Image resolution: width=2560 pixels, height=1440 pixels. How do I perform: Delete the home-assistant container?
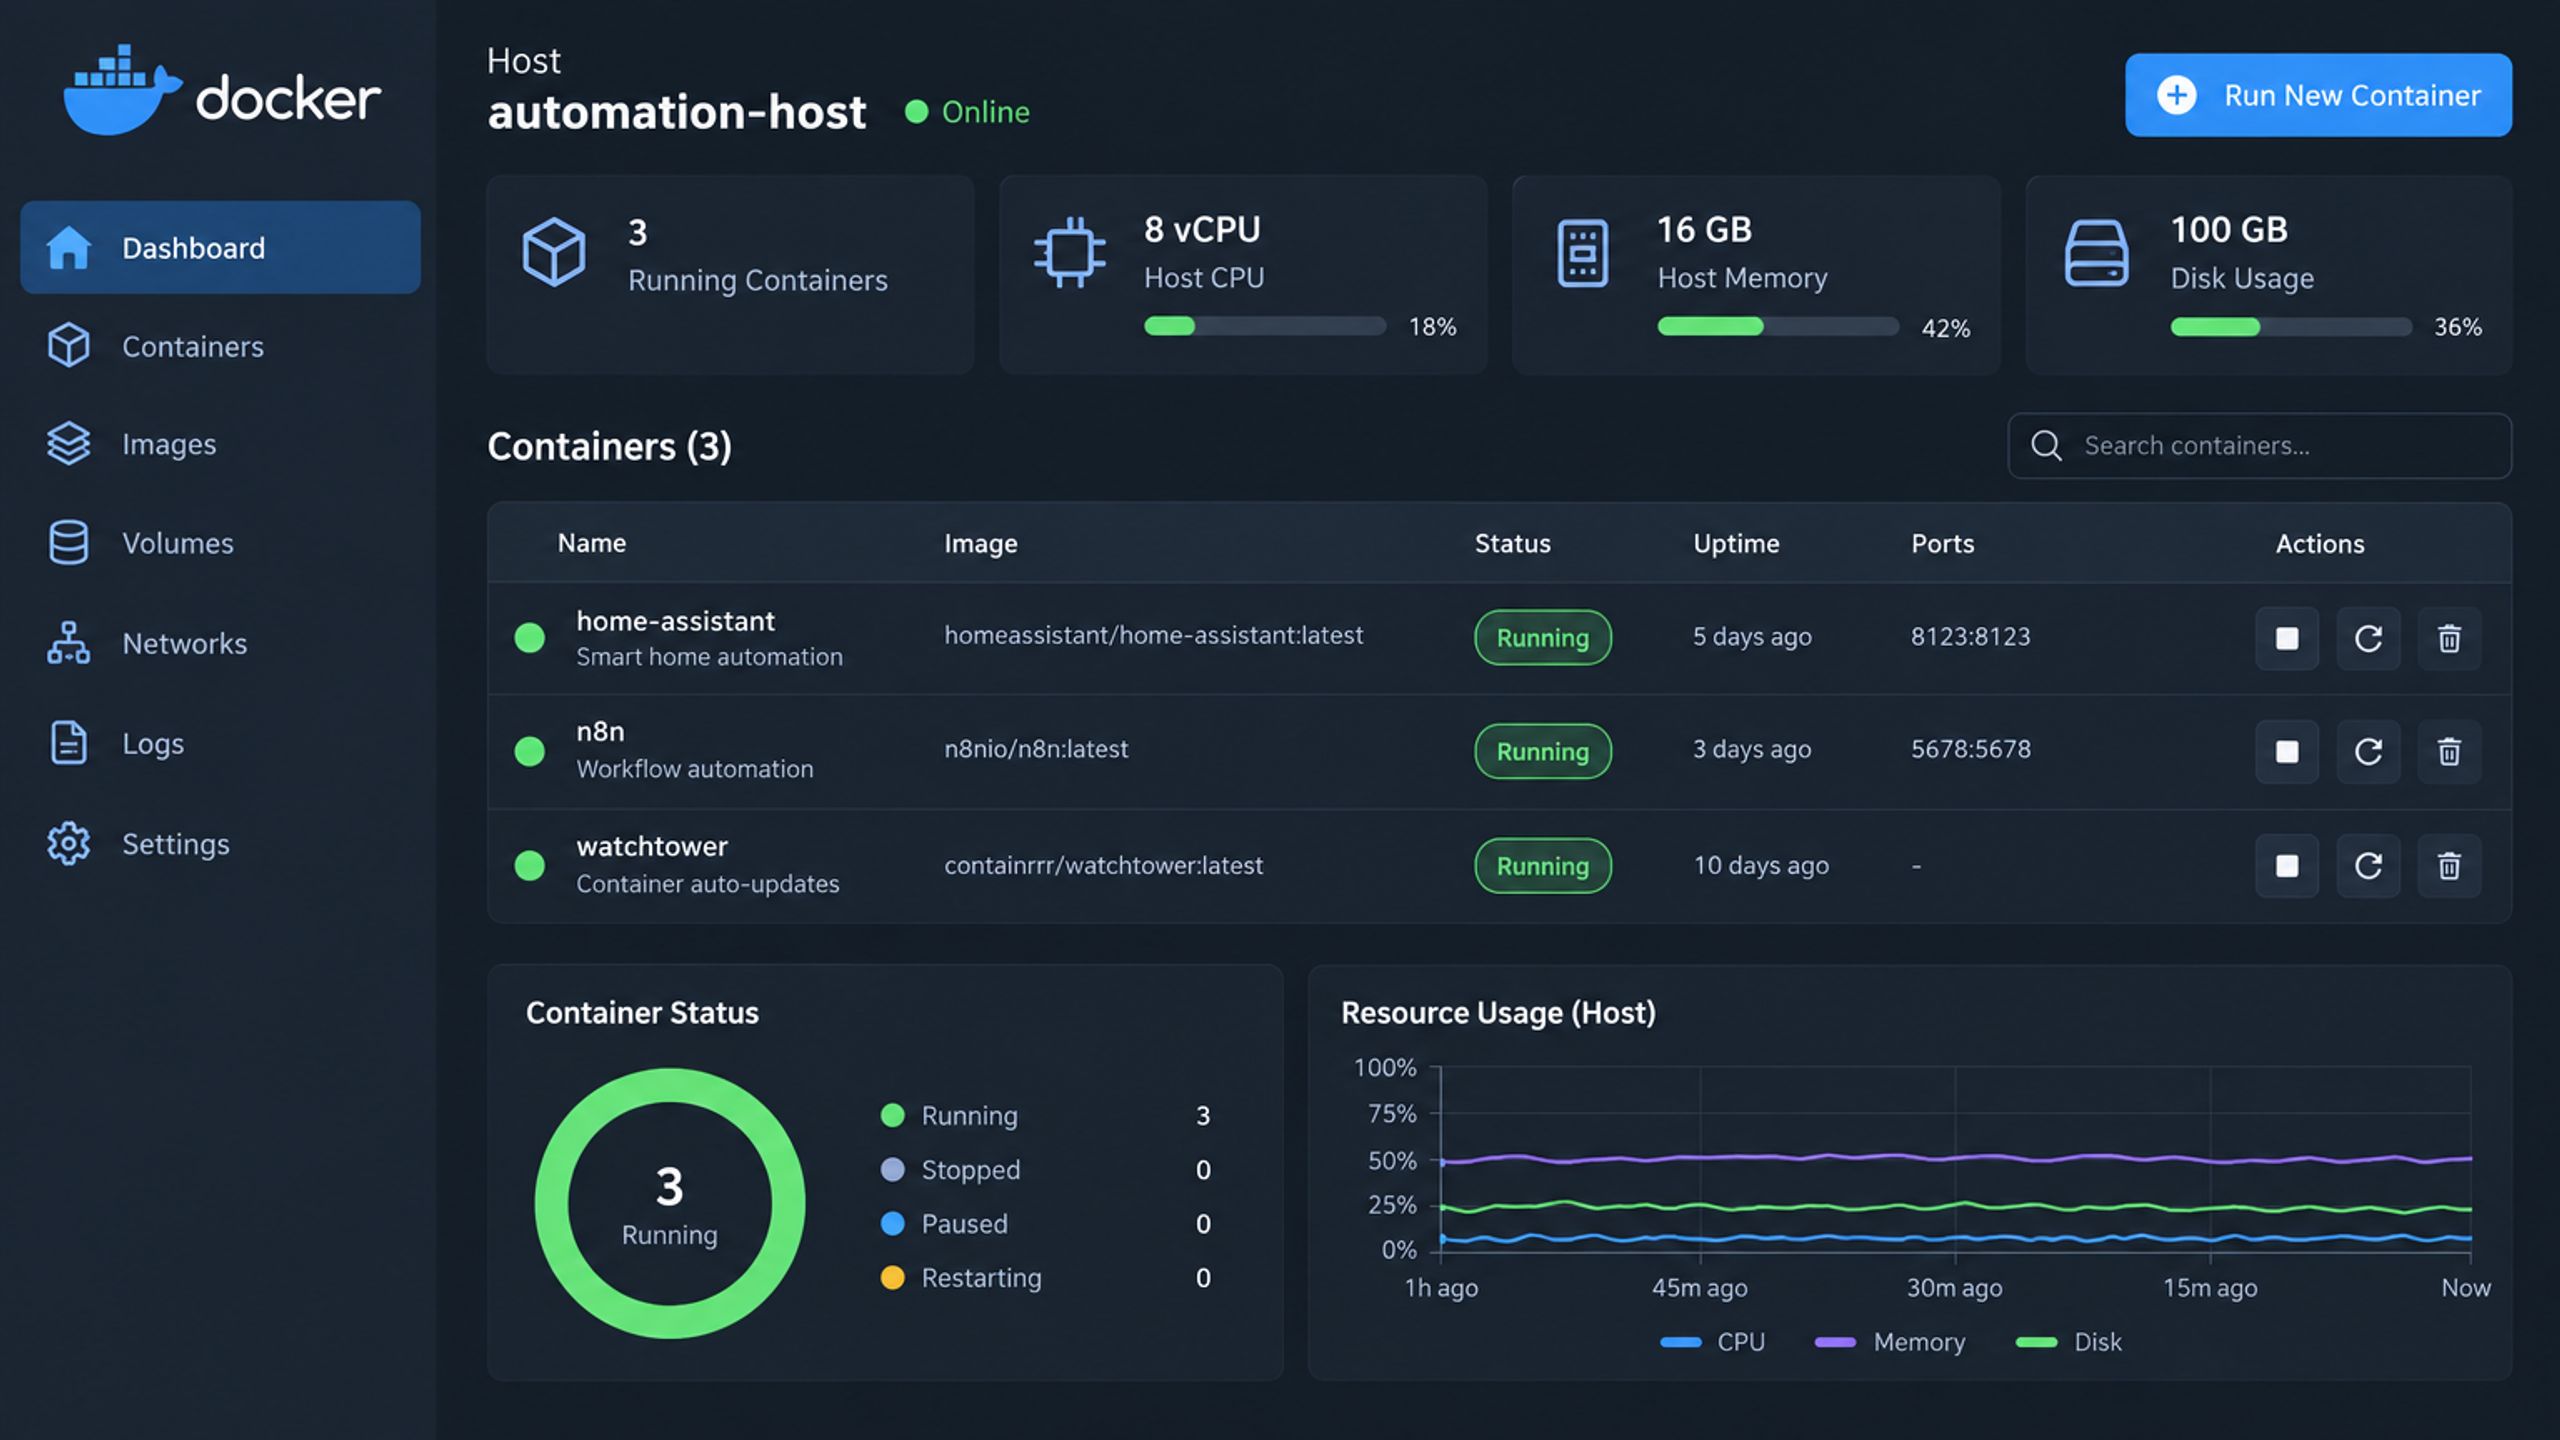2449,638
